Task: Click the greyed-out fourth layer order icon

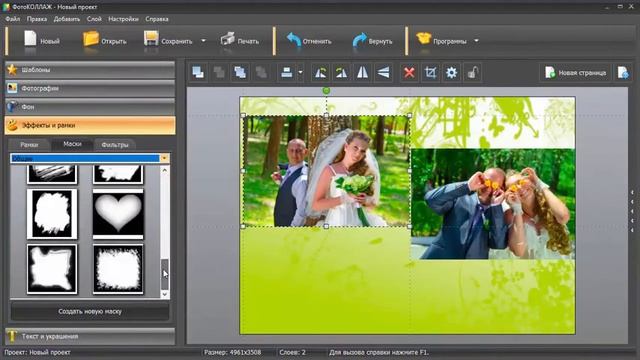Action: pos(261,73)
